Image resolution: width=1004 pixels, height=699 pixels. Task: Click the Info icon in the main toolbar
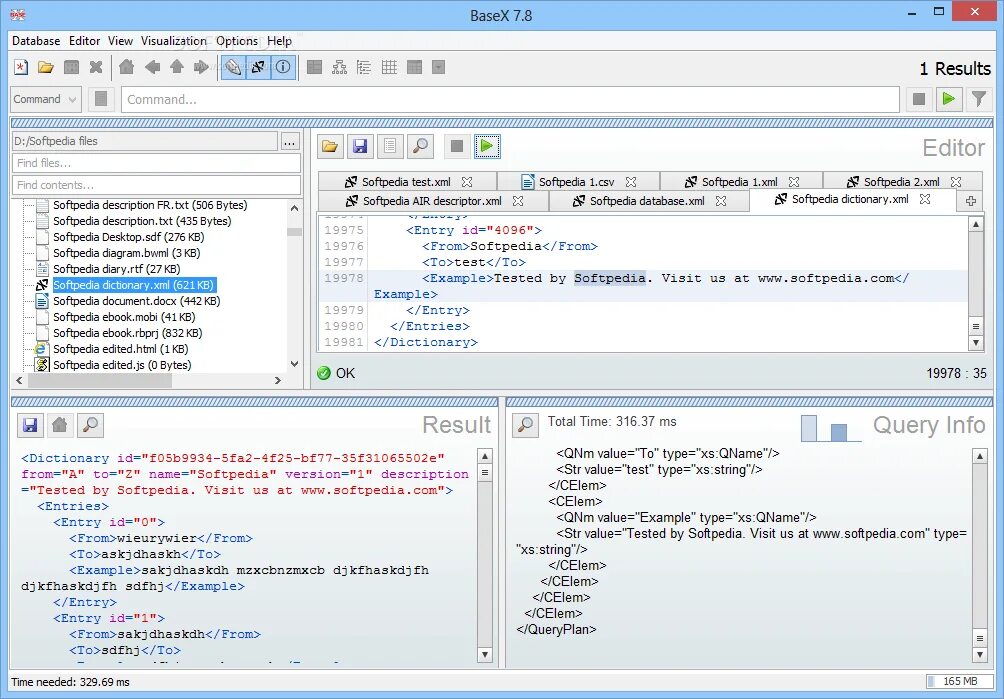283,67
